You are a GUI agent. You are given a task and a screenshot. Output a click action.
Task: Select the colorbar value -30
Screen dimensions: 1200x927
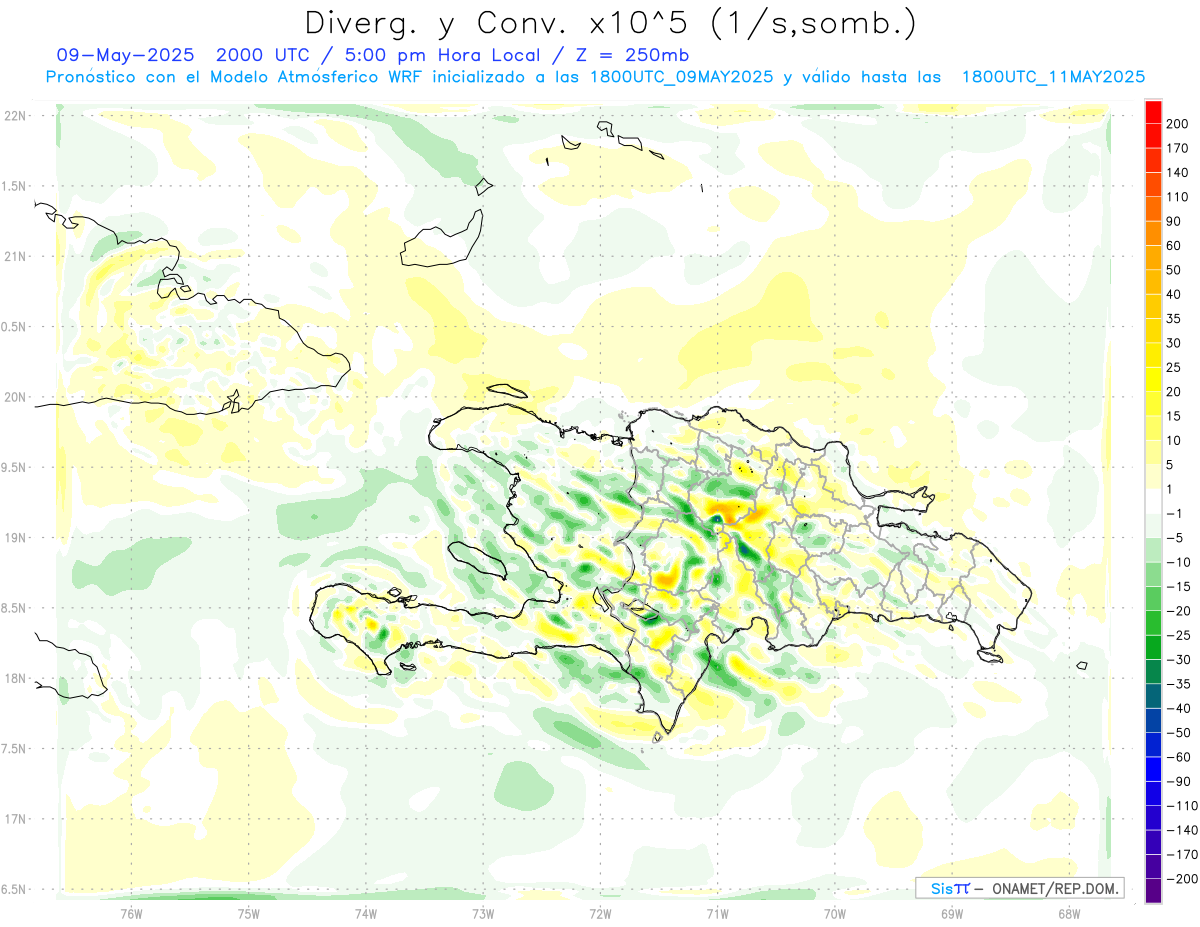tap(1179, 660)
